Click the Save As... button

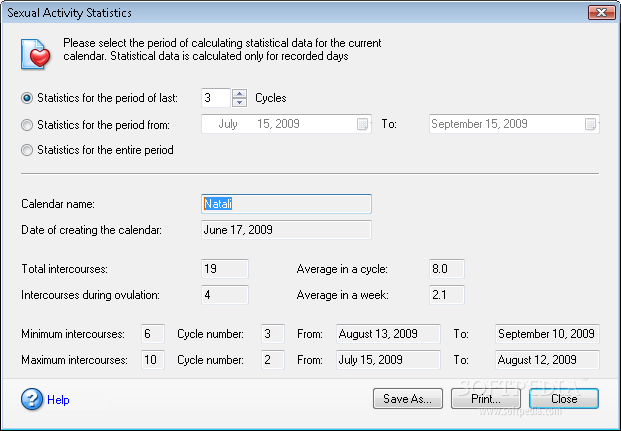click(x=408, y=399)
